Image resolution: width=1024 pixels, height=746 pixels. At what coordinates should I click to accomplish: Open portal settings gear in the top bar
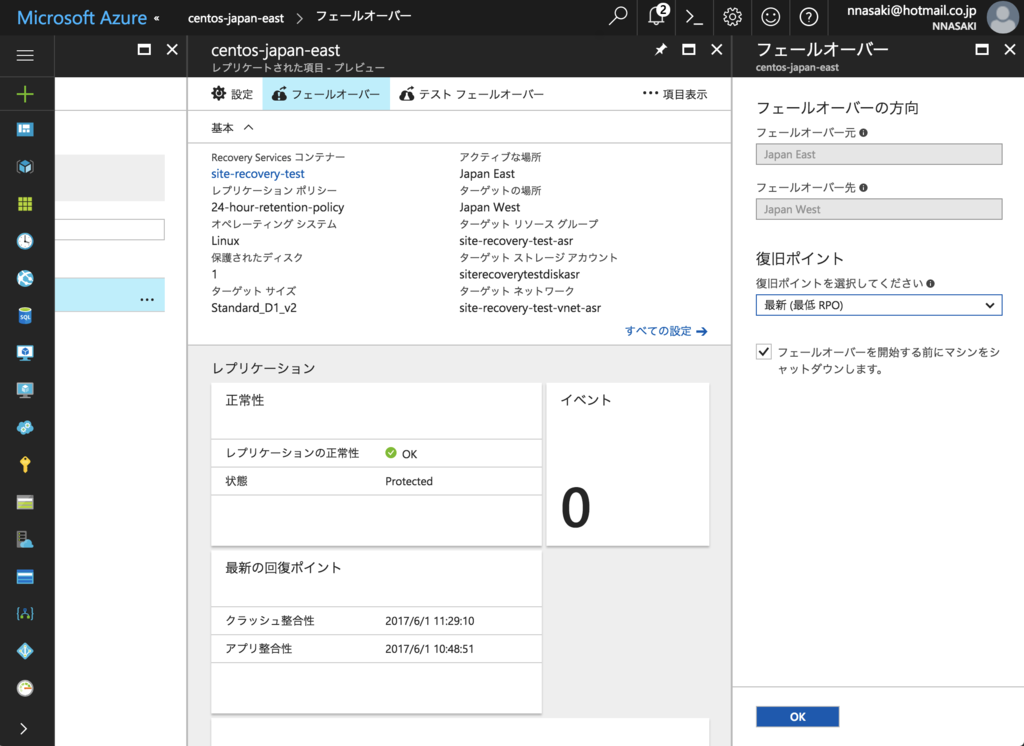pyautogui.click(x=732, y=17)
